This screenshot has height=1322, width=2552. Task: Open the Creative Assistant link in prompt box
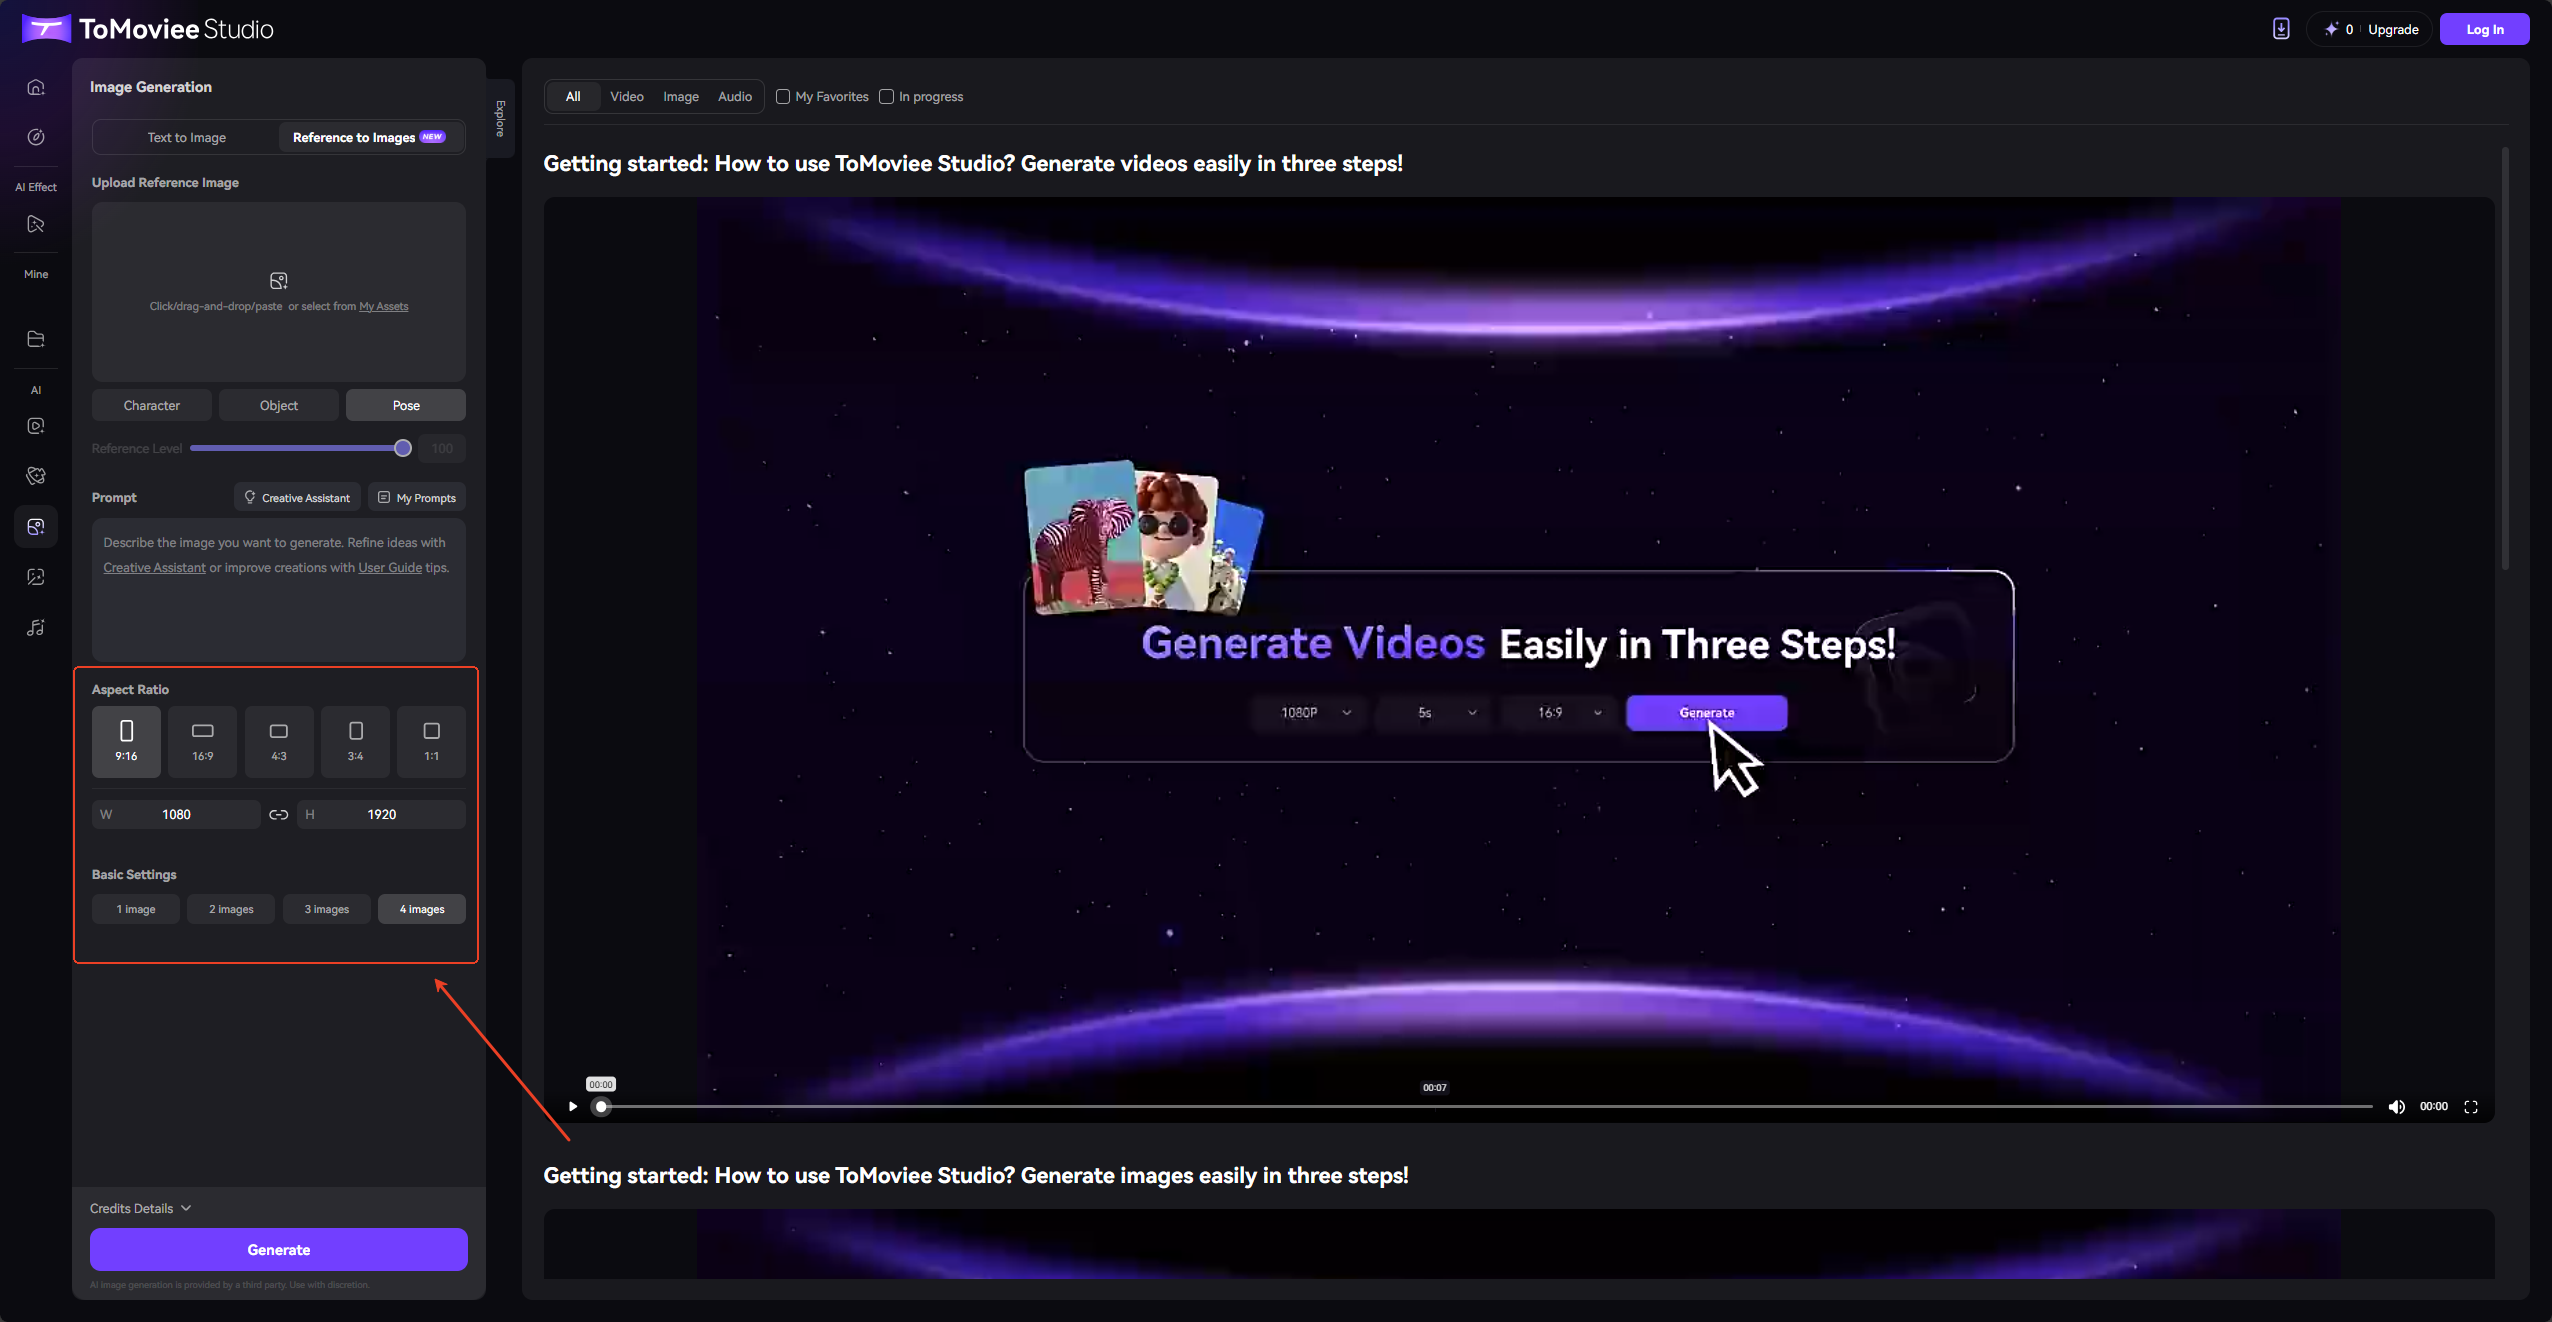tap(154, 567)
